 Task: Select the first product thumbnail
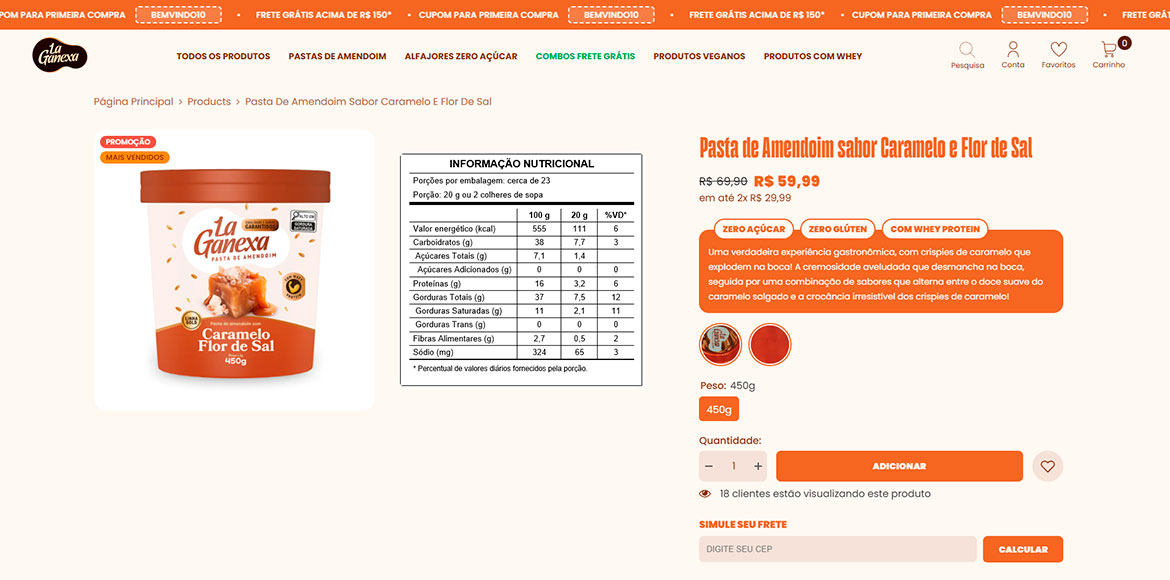pyautogui.click(x=720, y=344)
